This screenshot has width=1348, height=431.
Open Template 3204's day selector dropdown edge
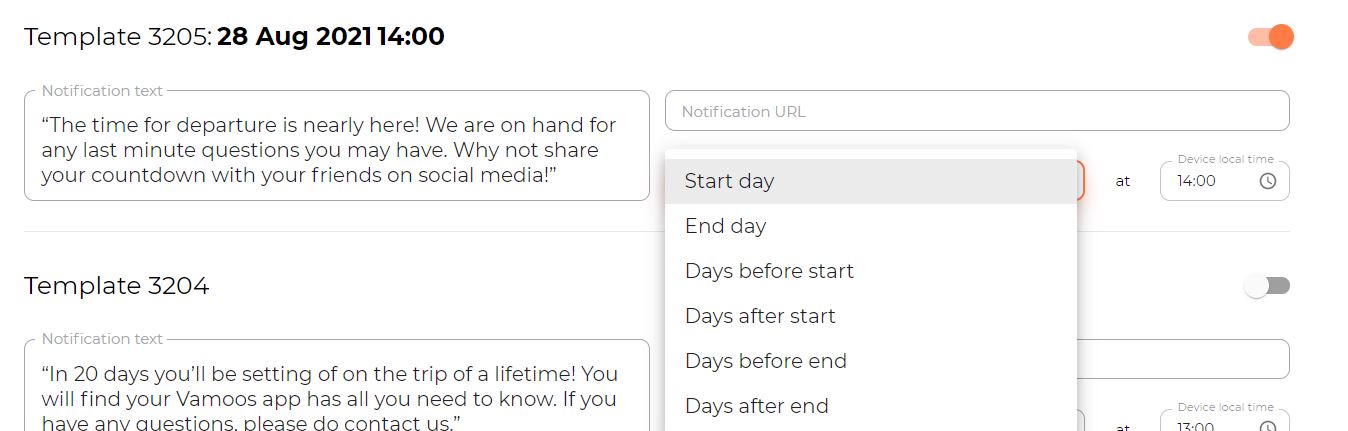(x=1081, y=421)
